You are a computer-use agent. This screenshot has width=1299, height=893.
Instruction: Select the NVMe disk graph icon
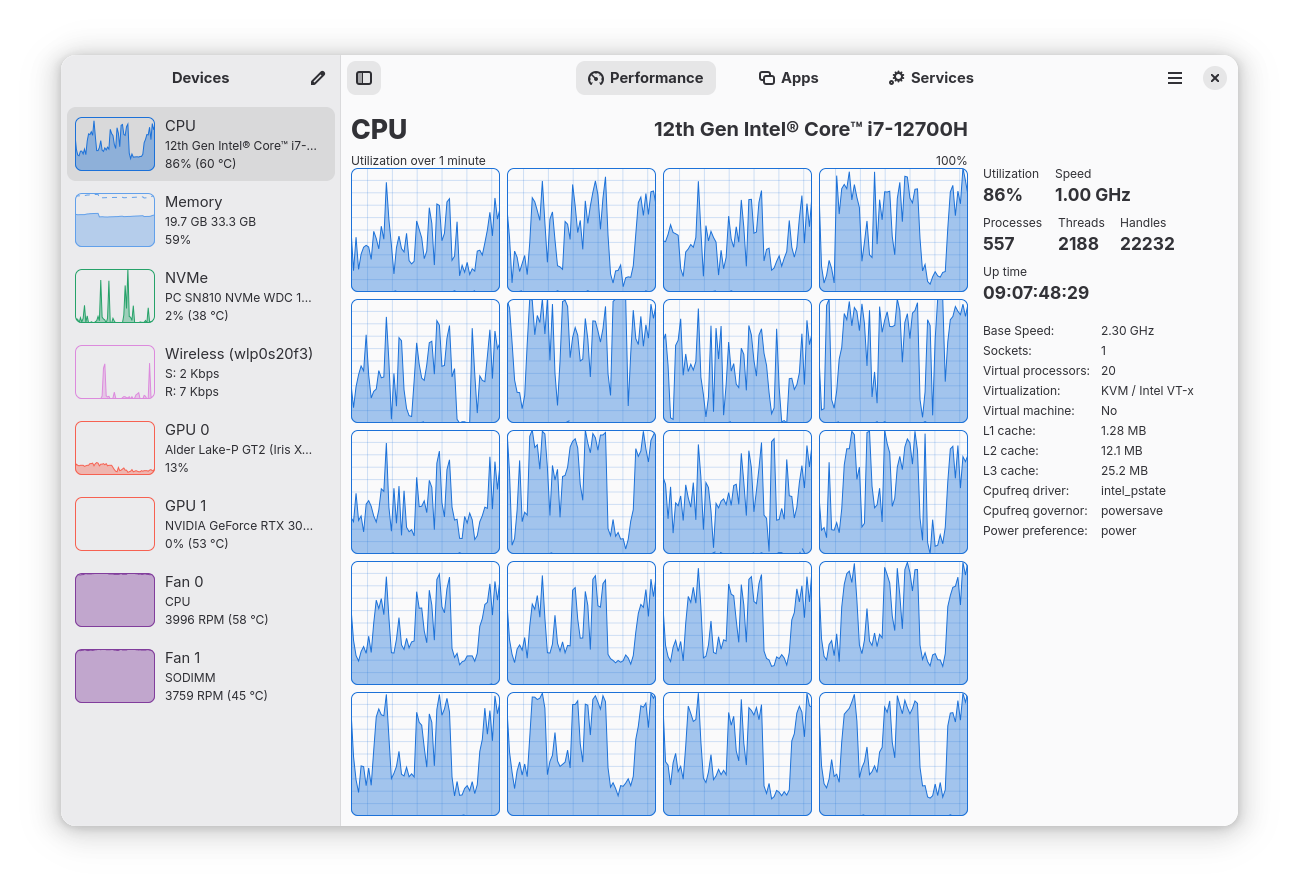coord(115,296)
